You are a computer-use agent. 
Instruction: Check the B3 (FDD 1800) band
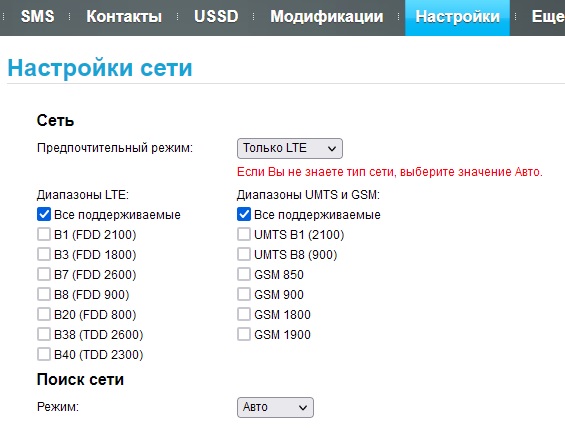point(44,254)
